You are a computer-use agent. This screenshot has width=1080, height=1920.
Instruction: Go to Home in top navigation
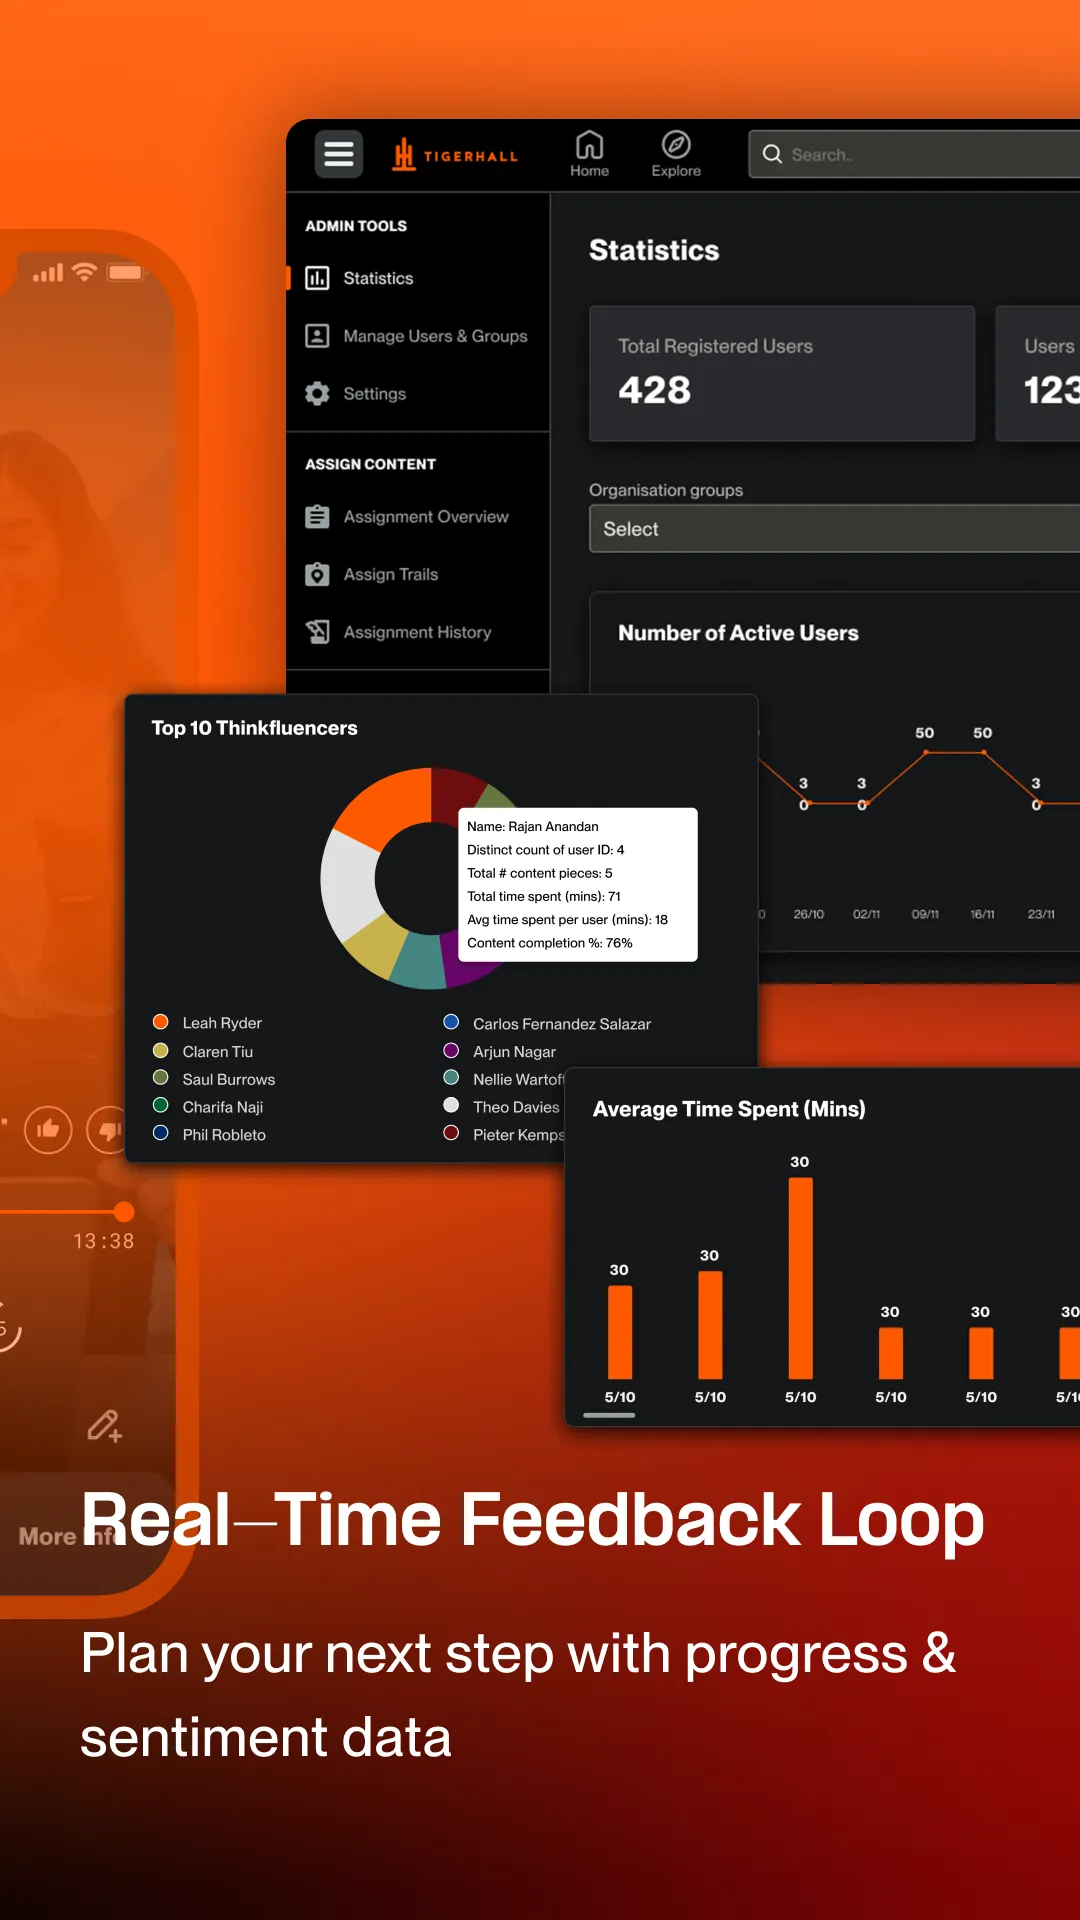pos(589,155)
